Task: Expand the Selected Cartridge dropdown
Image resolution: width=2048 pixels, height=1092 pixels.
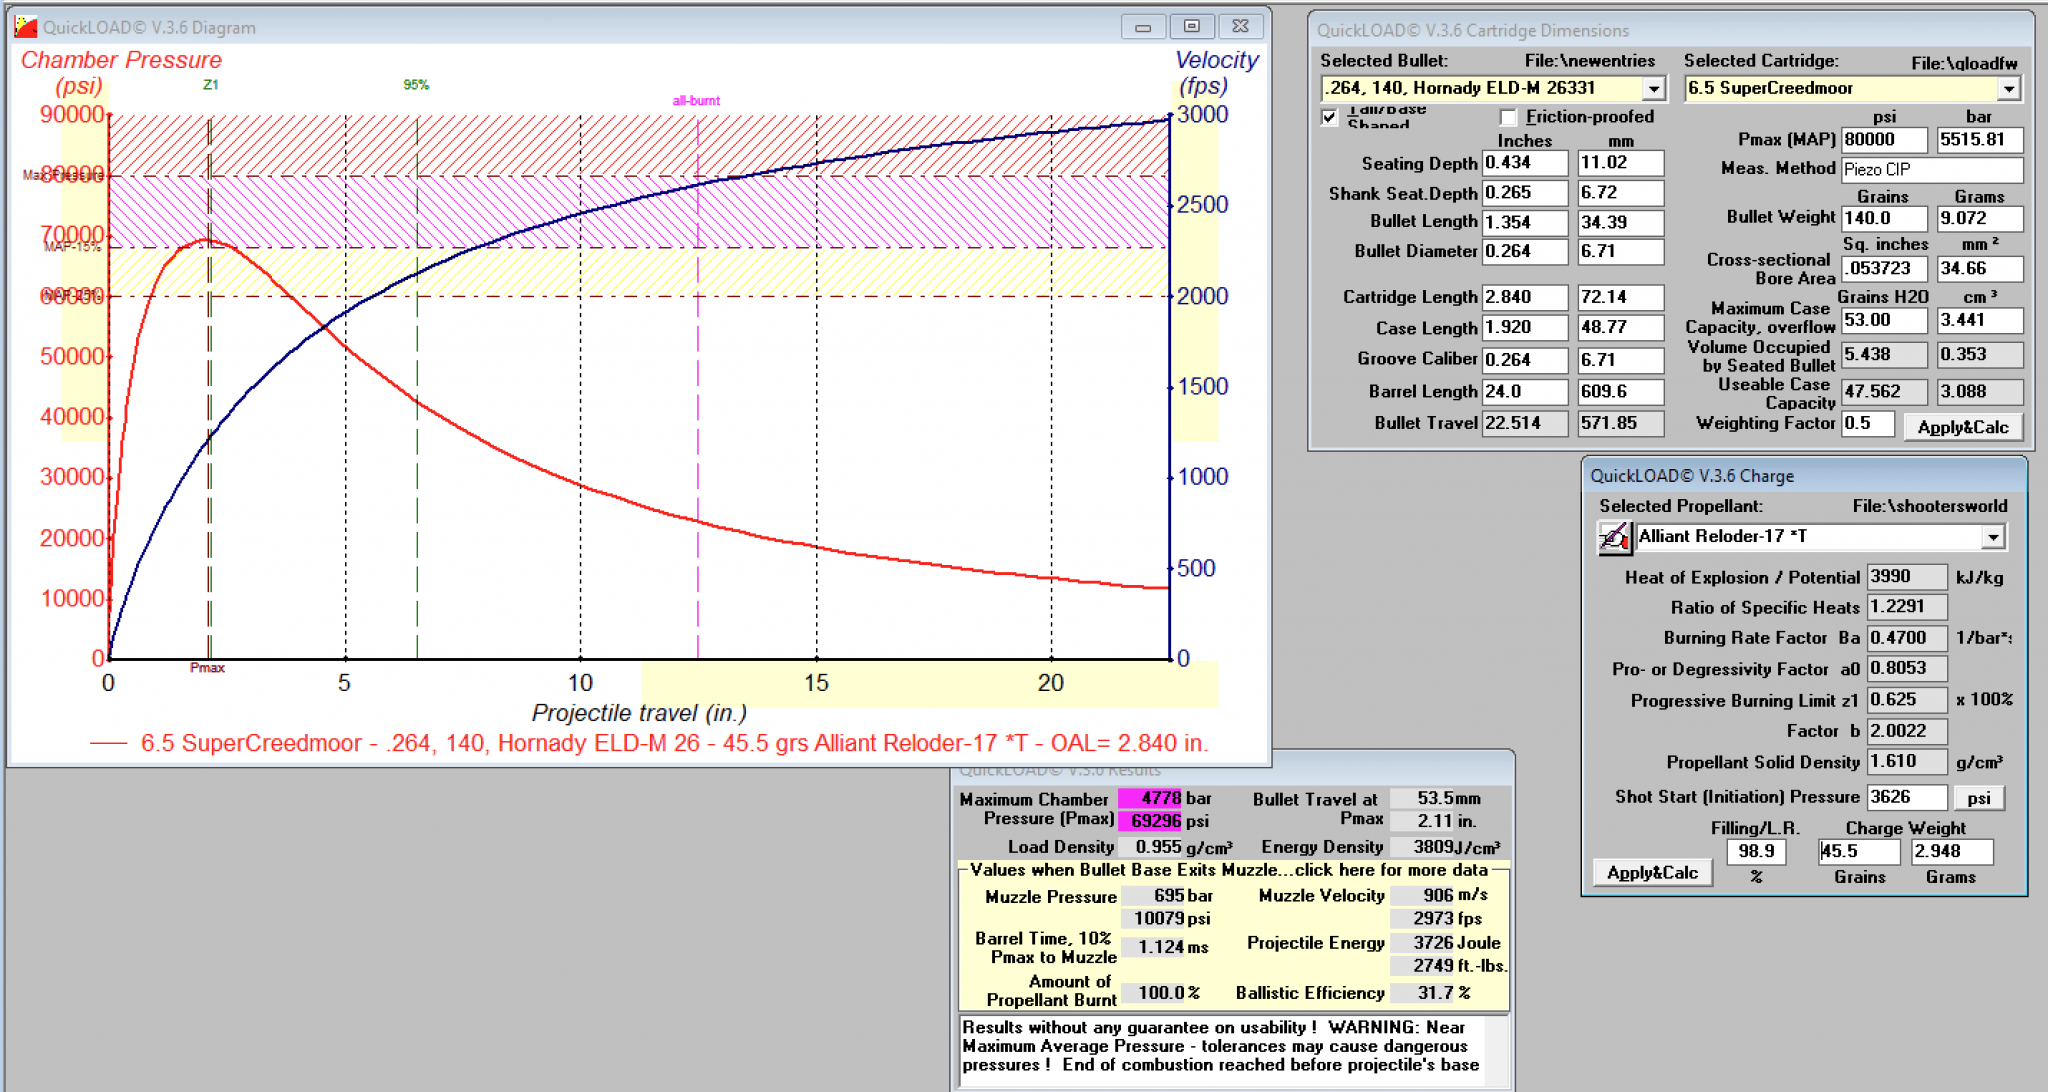Action: pyautogui.click(x=2008, y=89)
